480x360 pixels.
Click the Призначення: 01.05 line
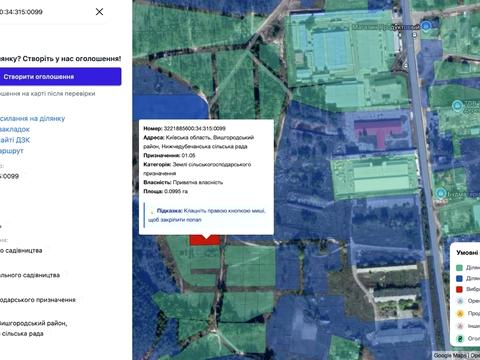(169, 155)
